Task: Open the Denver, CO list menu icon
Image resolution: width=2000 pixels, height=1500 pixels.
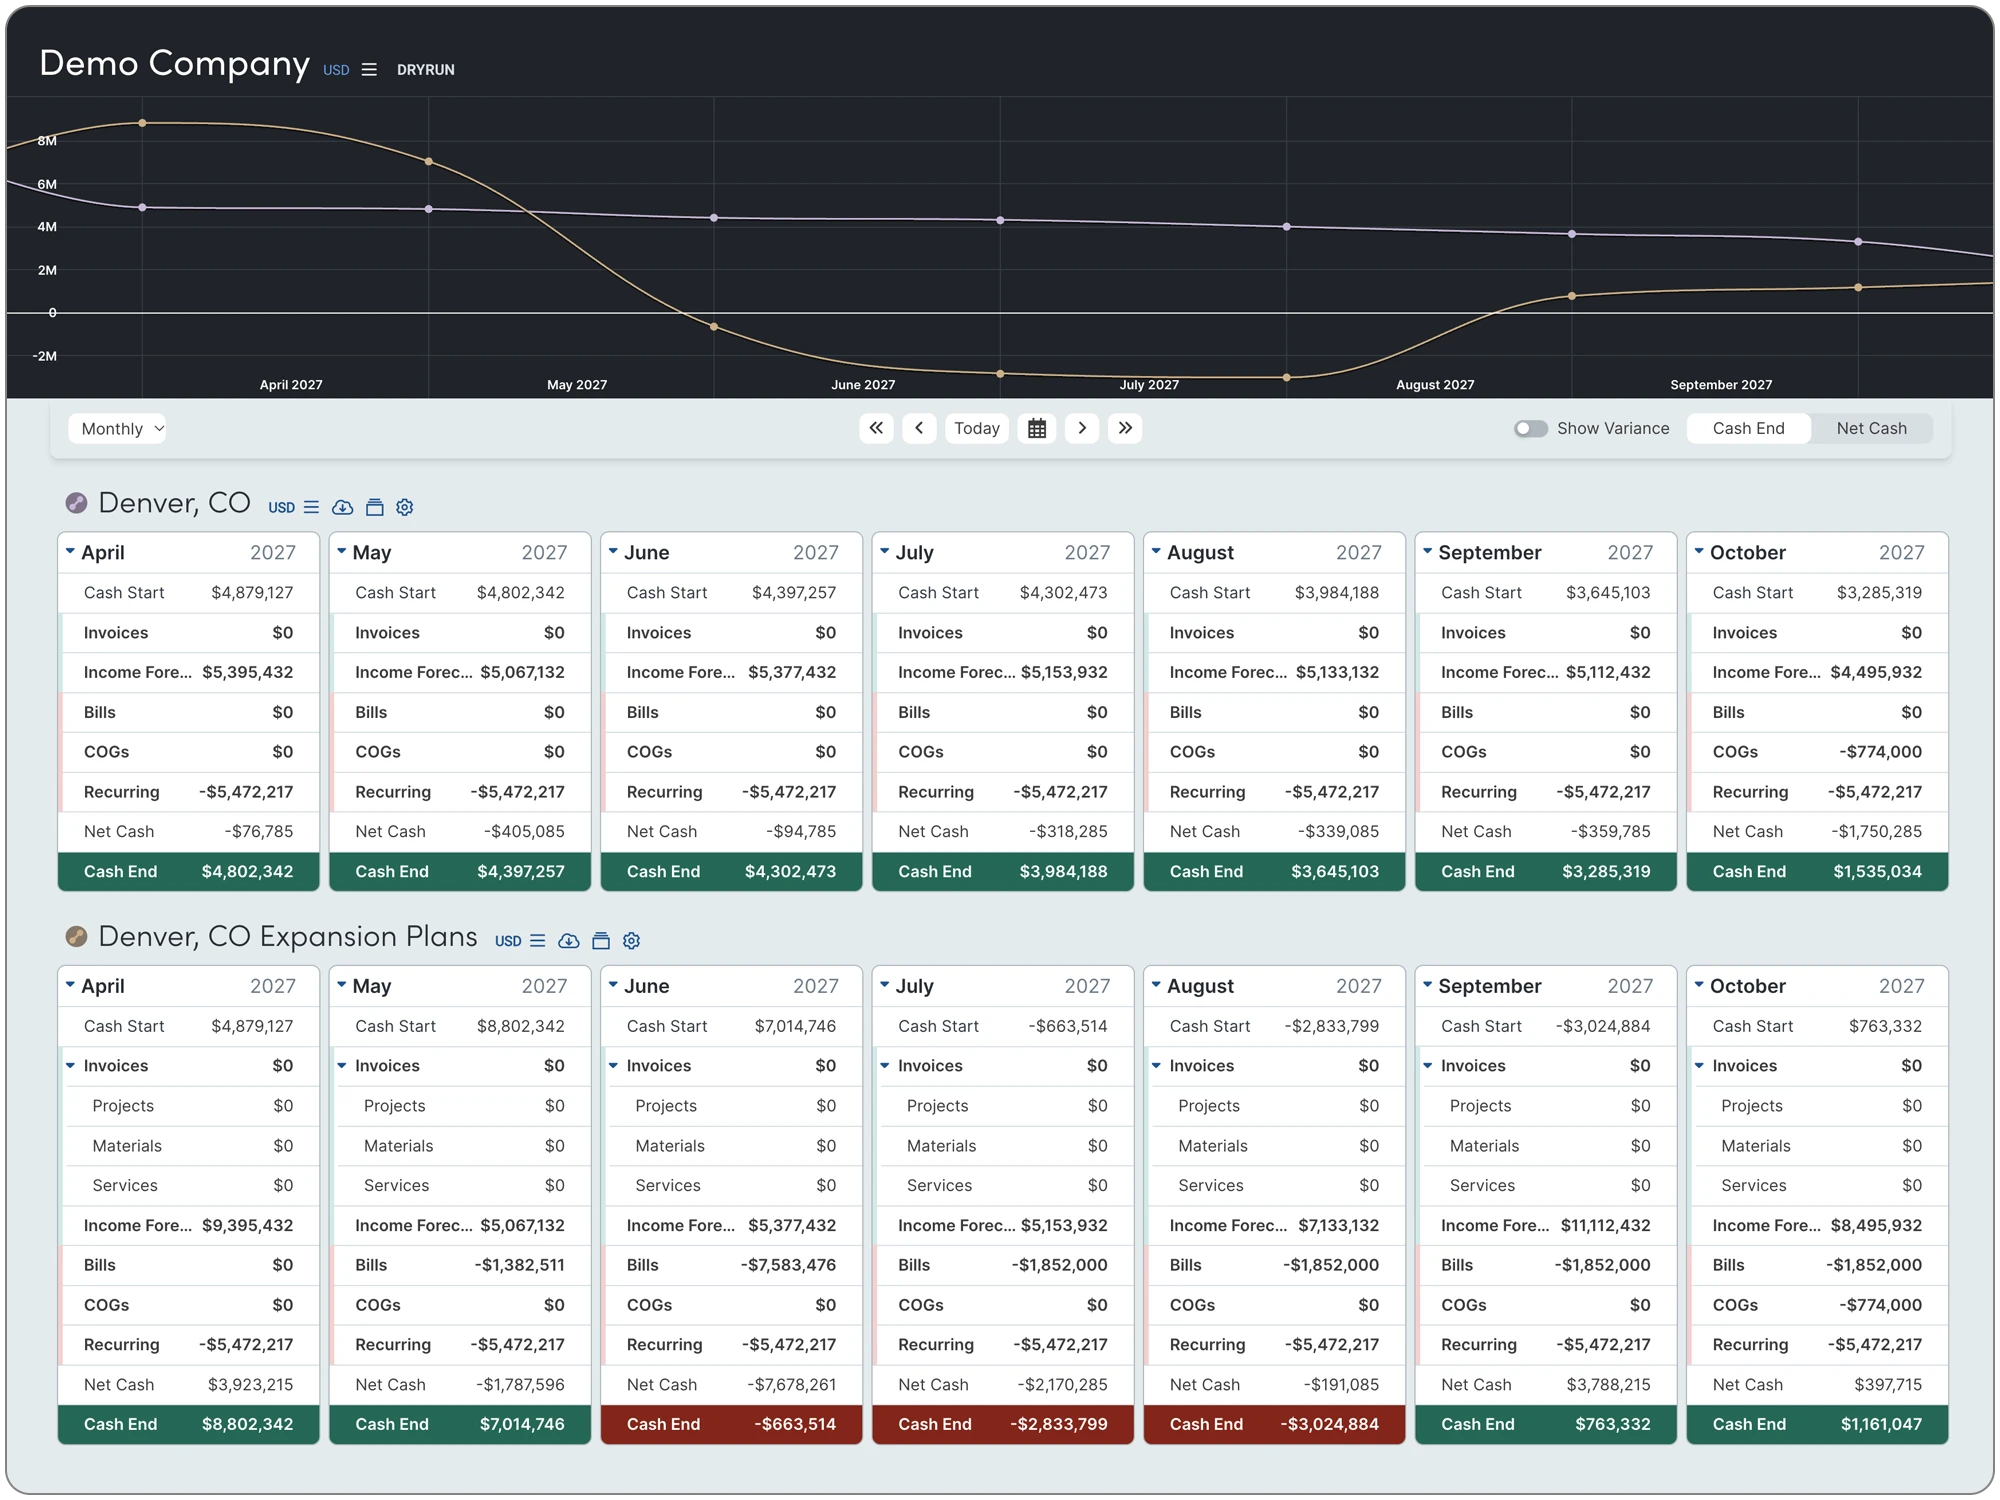Action: pos(311,508)
